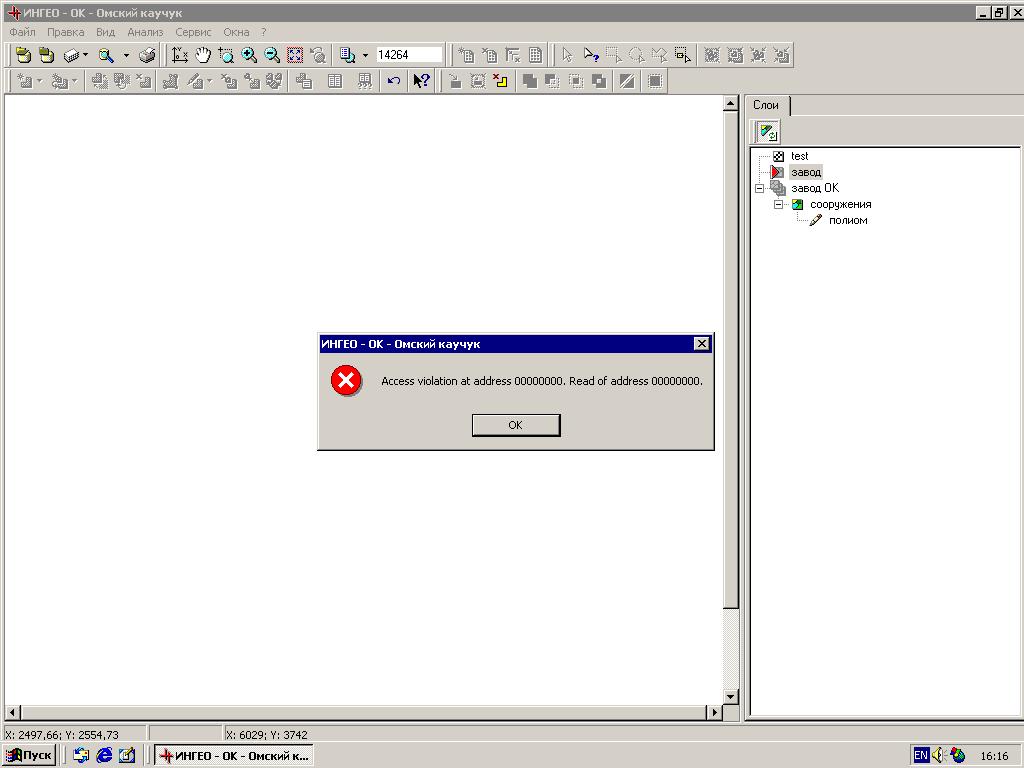The width and height of the screenshot is (1024, 768).
Task: Click the undo arrow icon
Action: [394, 81]
